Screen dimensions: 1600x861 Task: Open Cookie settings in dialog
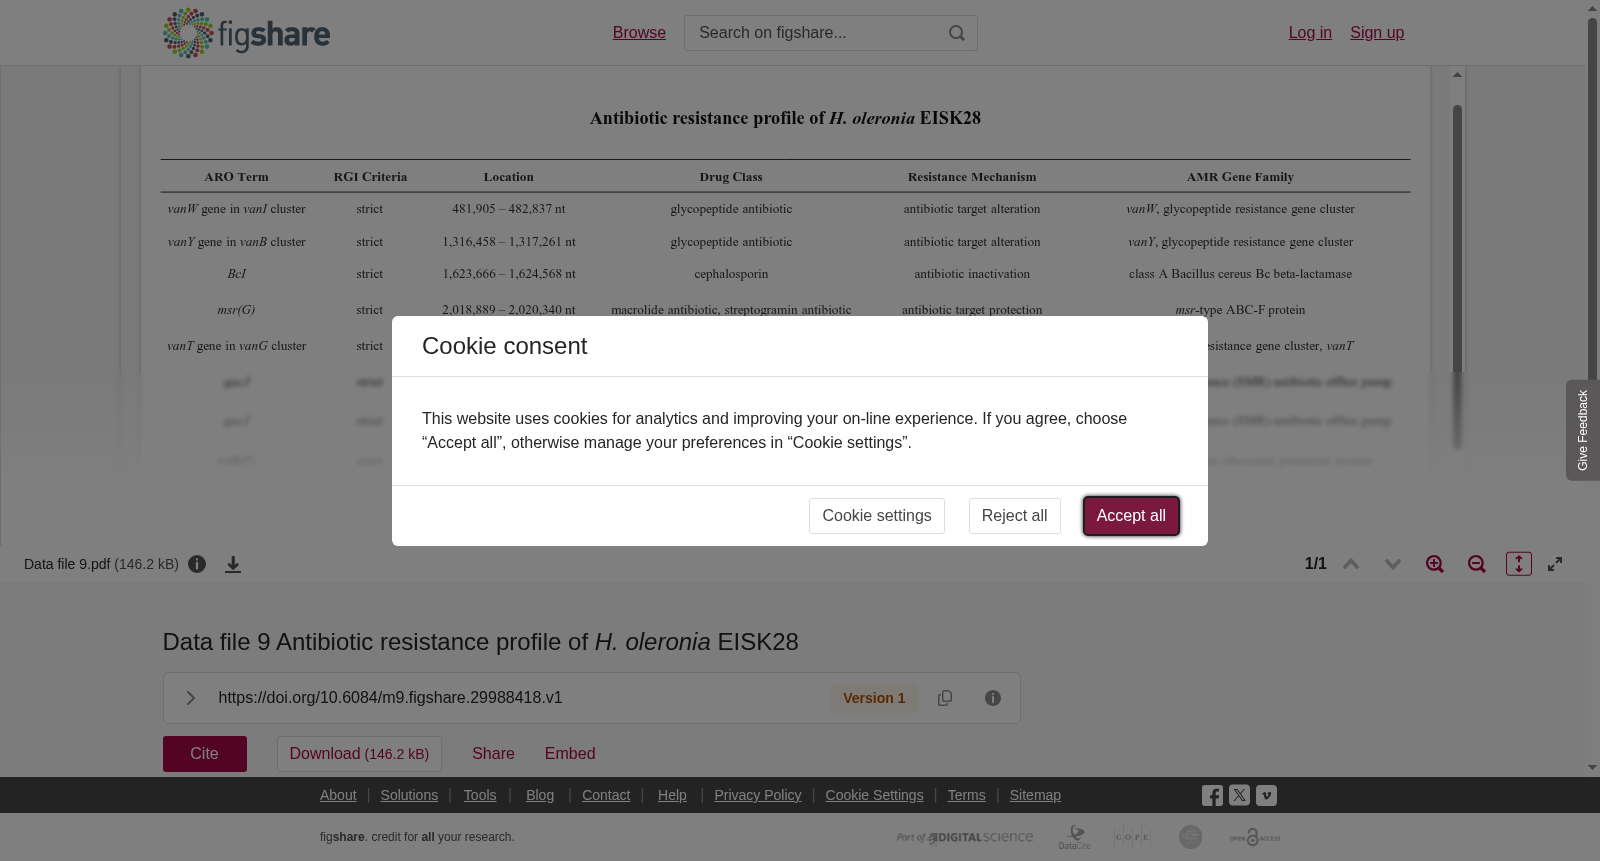pyautogui.click(x=877, y=516)
